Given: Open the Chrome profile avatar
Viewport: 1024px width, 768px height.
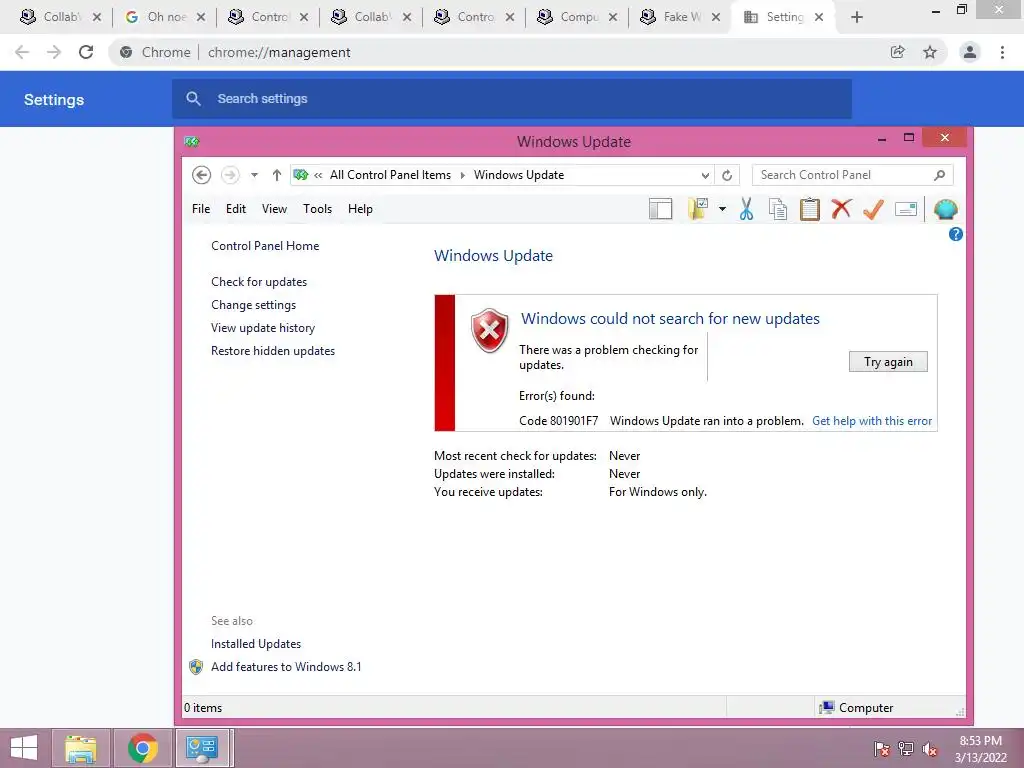Looking at the screenshot, I should [969, 52].
